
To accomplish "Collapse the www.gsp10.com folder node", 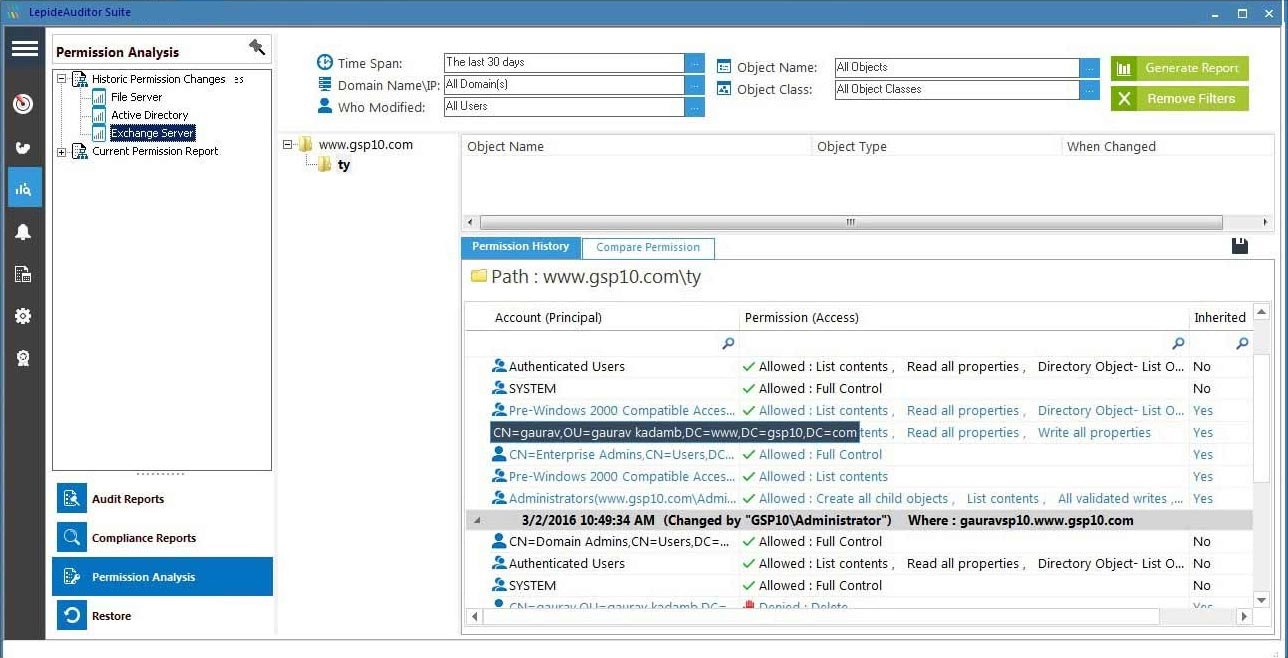I will tap(288, 143).
